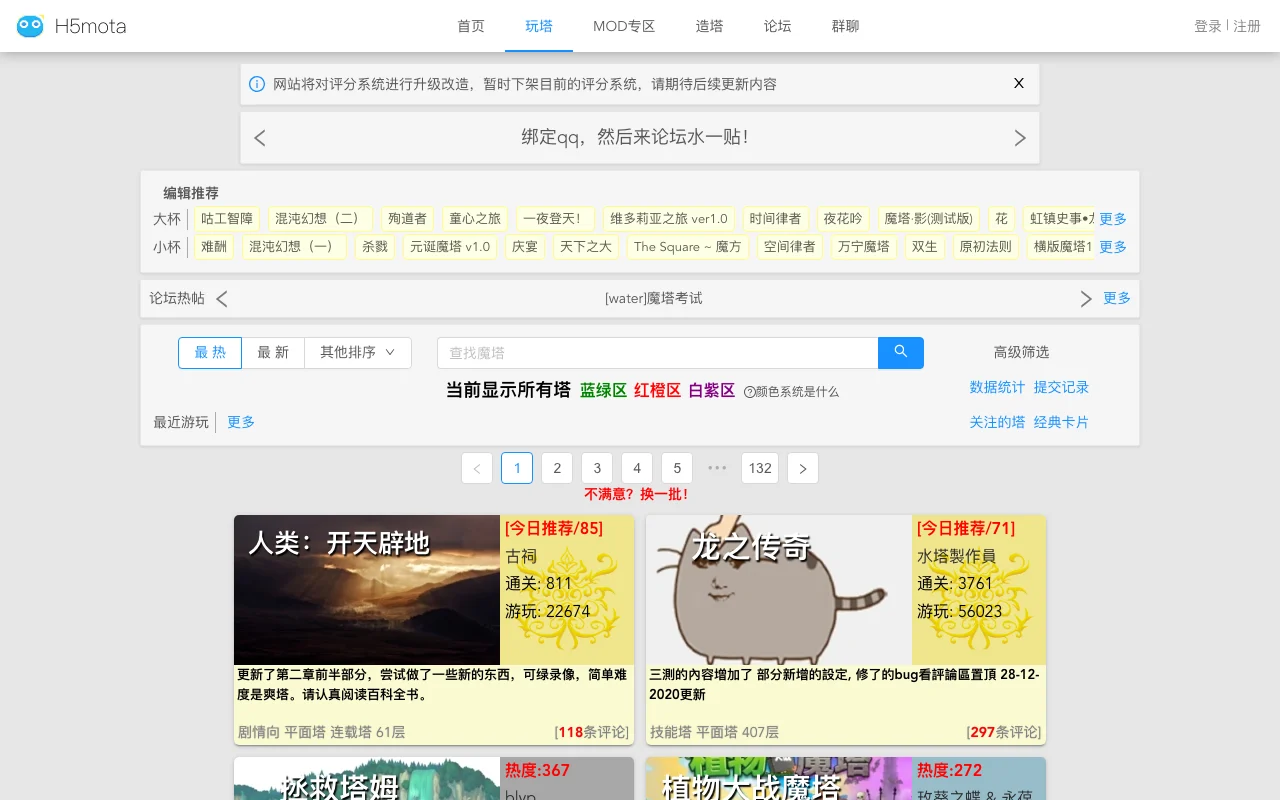The width and height of the screenshot is (1280, 800).
Task: Open forum post [water]魔塔考试
Action: (x=654, y=298)
